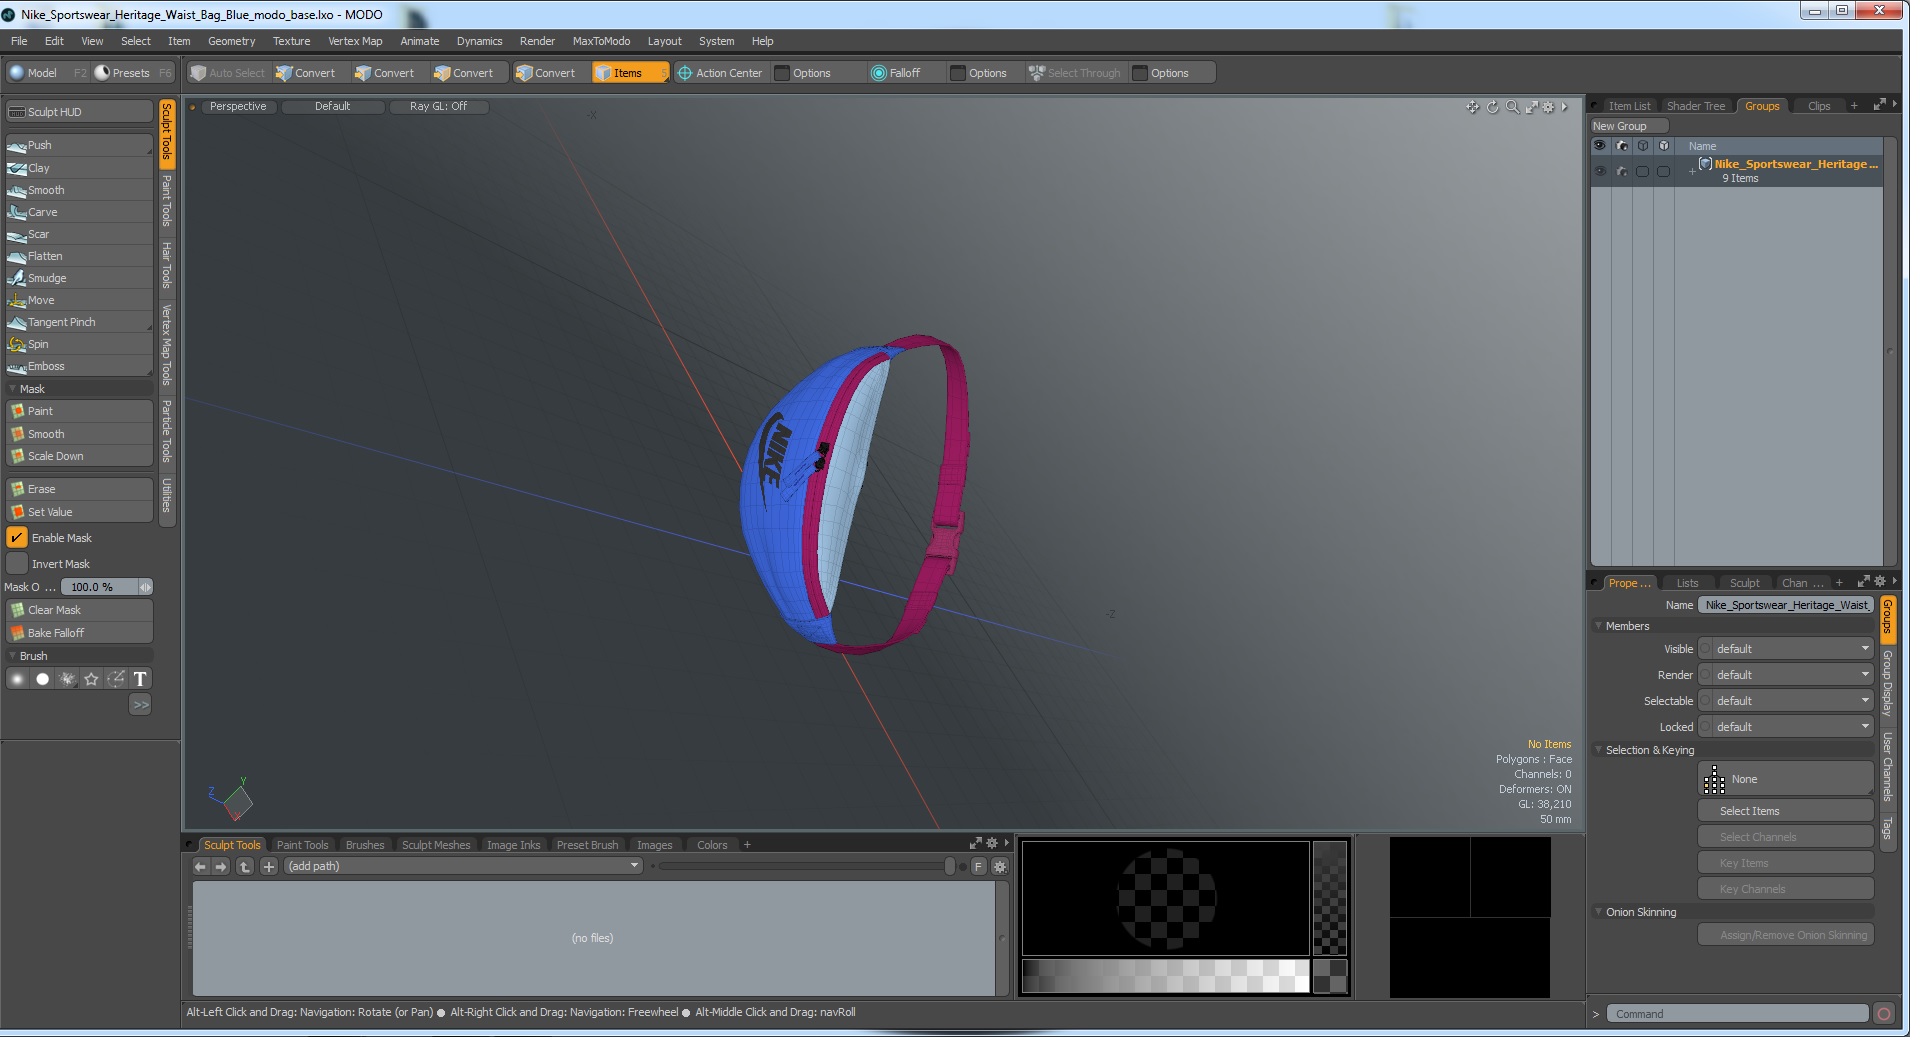
Task: Click the checkered sphere brush preview
Action: (x=1165, y=899)
